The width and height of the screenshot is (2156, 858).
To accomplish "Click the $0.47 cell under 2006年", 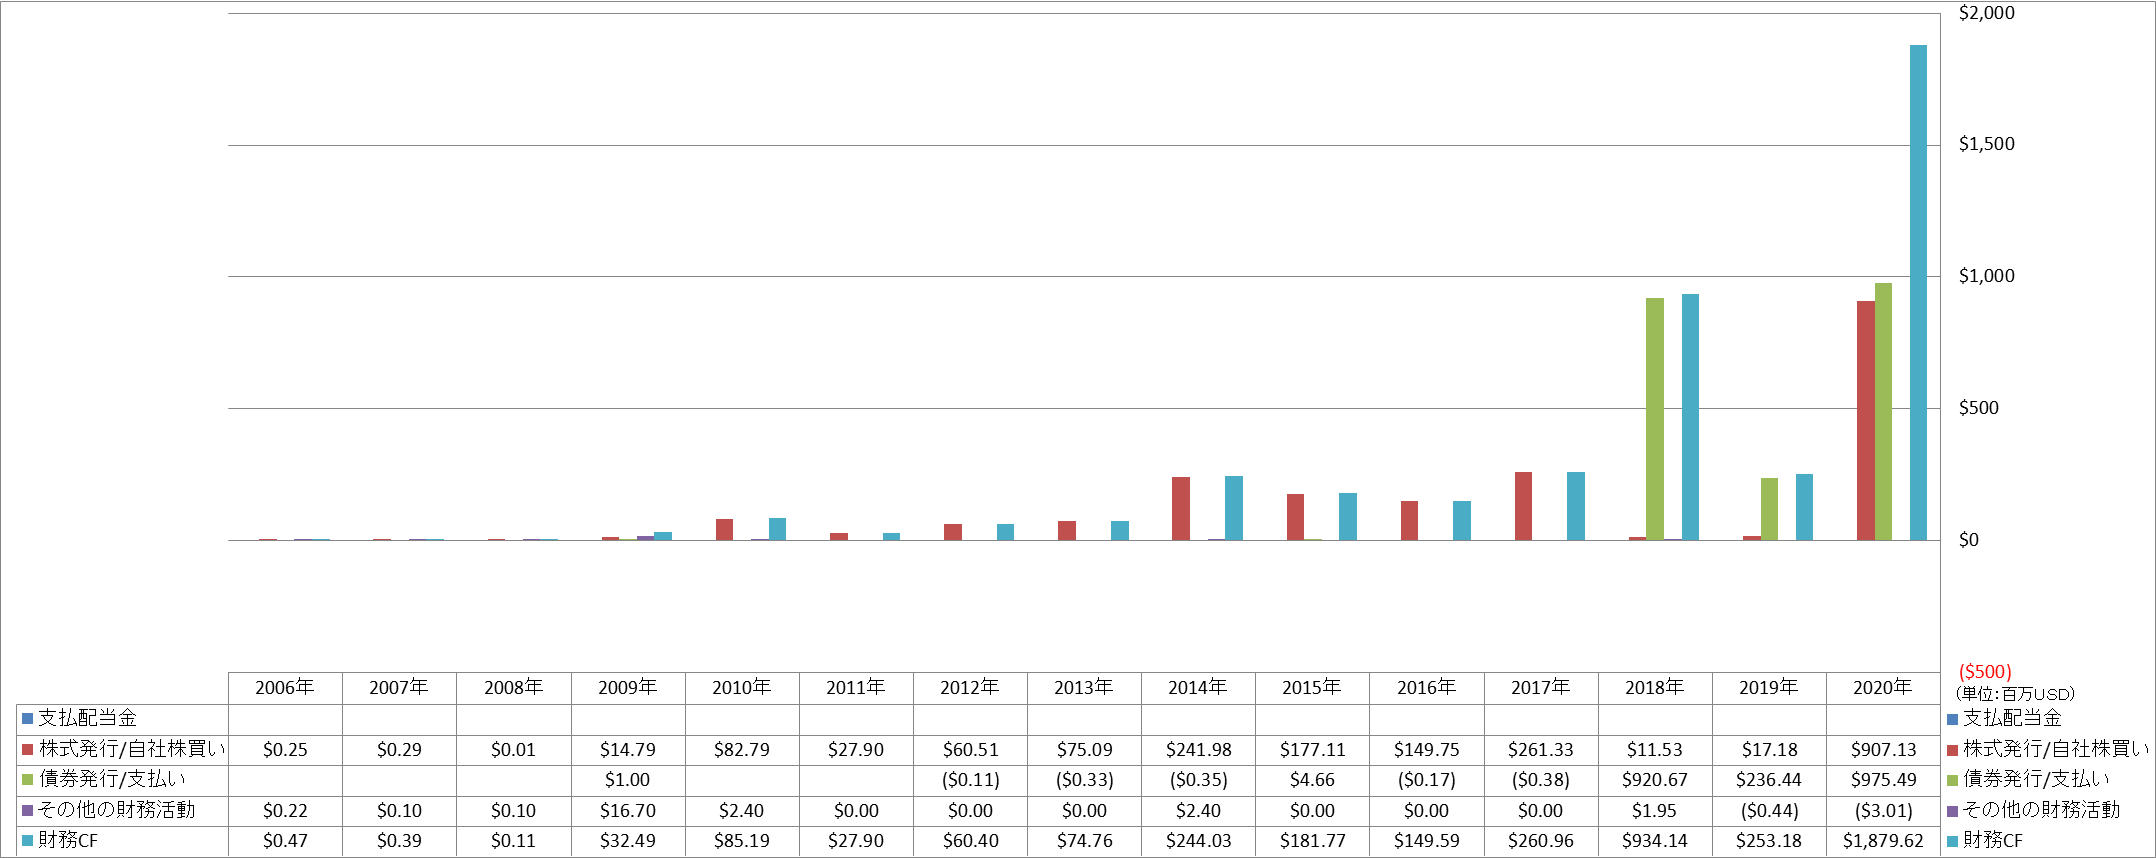I will (285, 841).
